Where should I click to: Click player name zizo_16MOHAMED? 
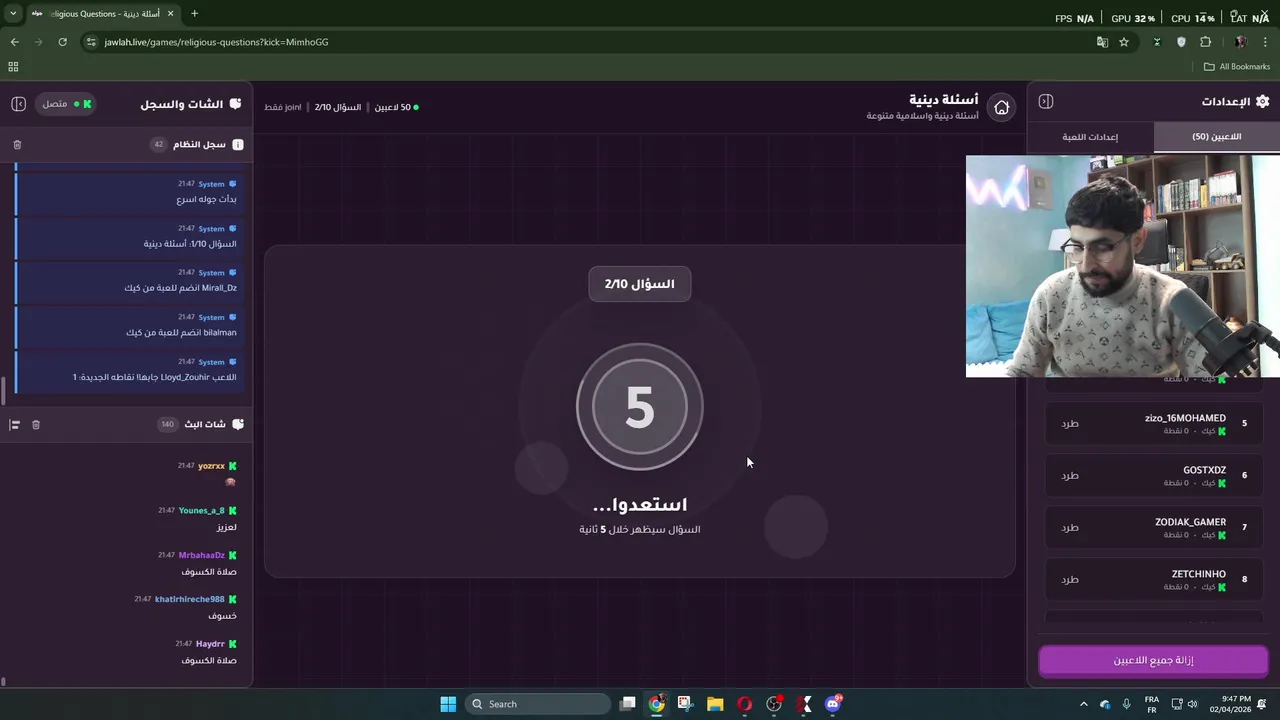coord(1185,418)
